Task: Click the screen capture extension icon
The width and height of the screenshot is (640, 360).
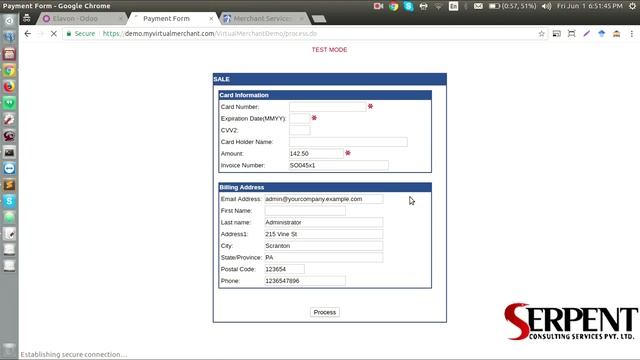Action: (x=571, y=34)
